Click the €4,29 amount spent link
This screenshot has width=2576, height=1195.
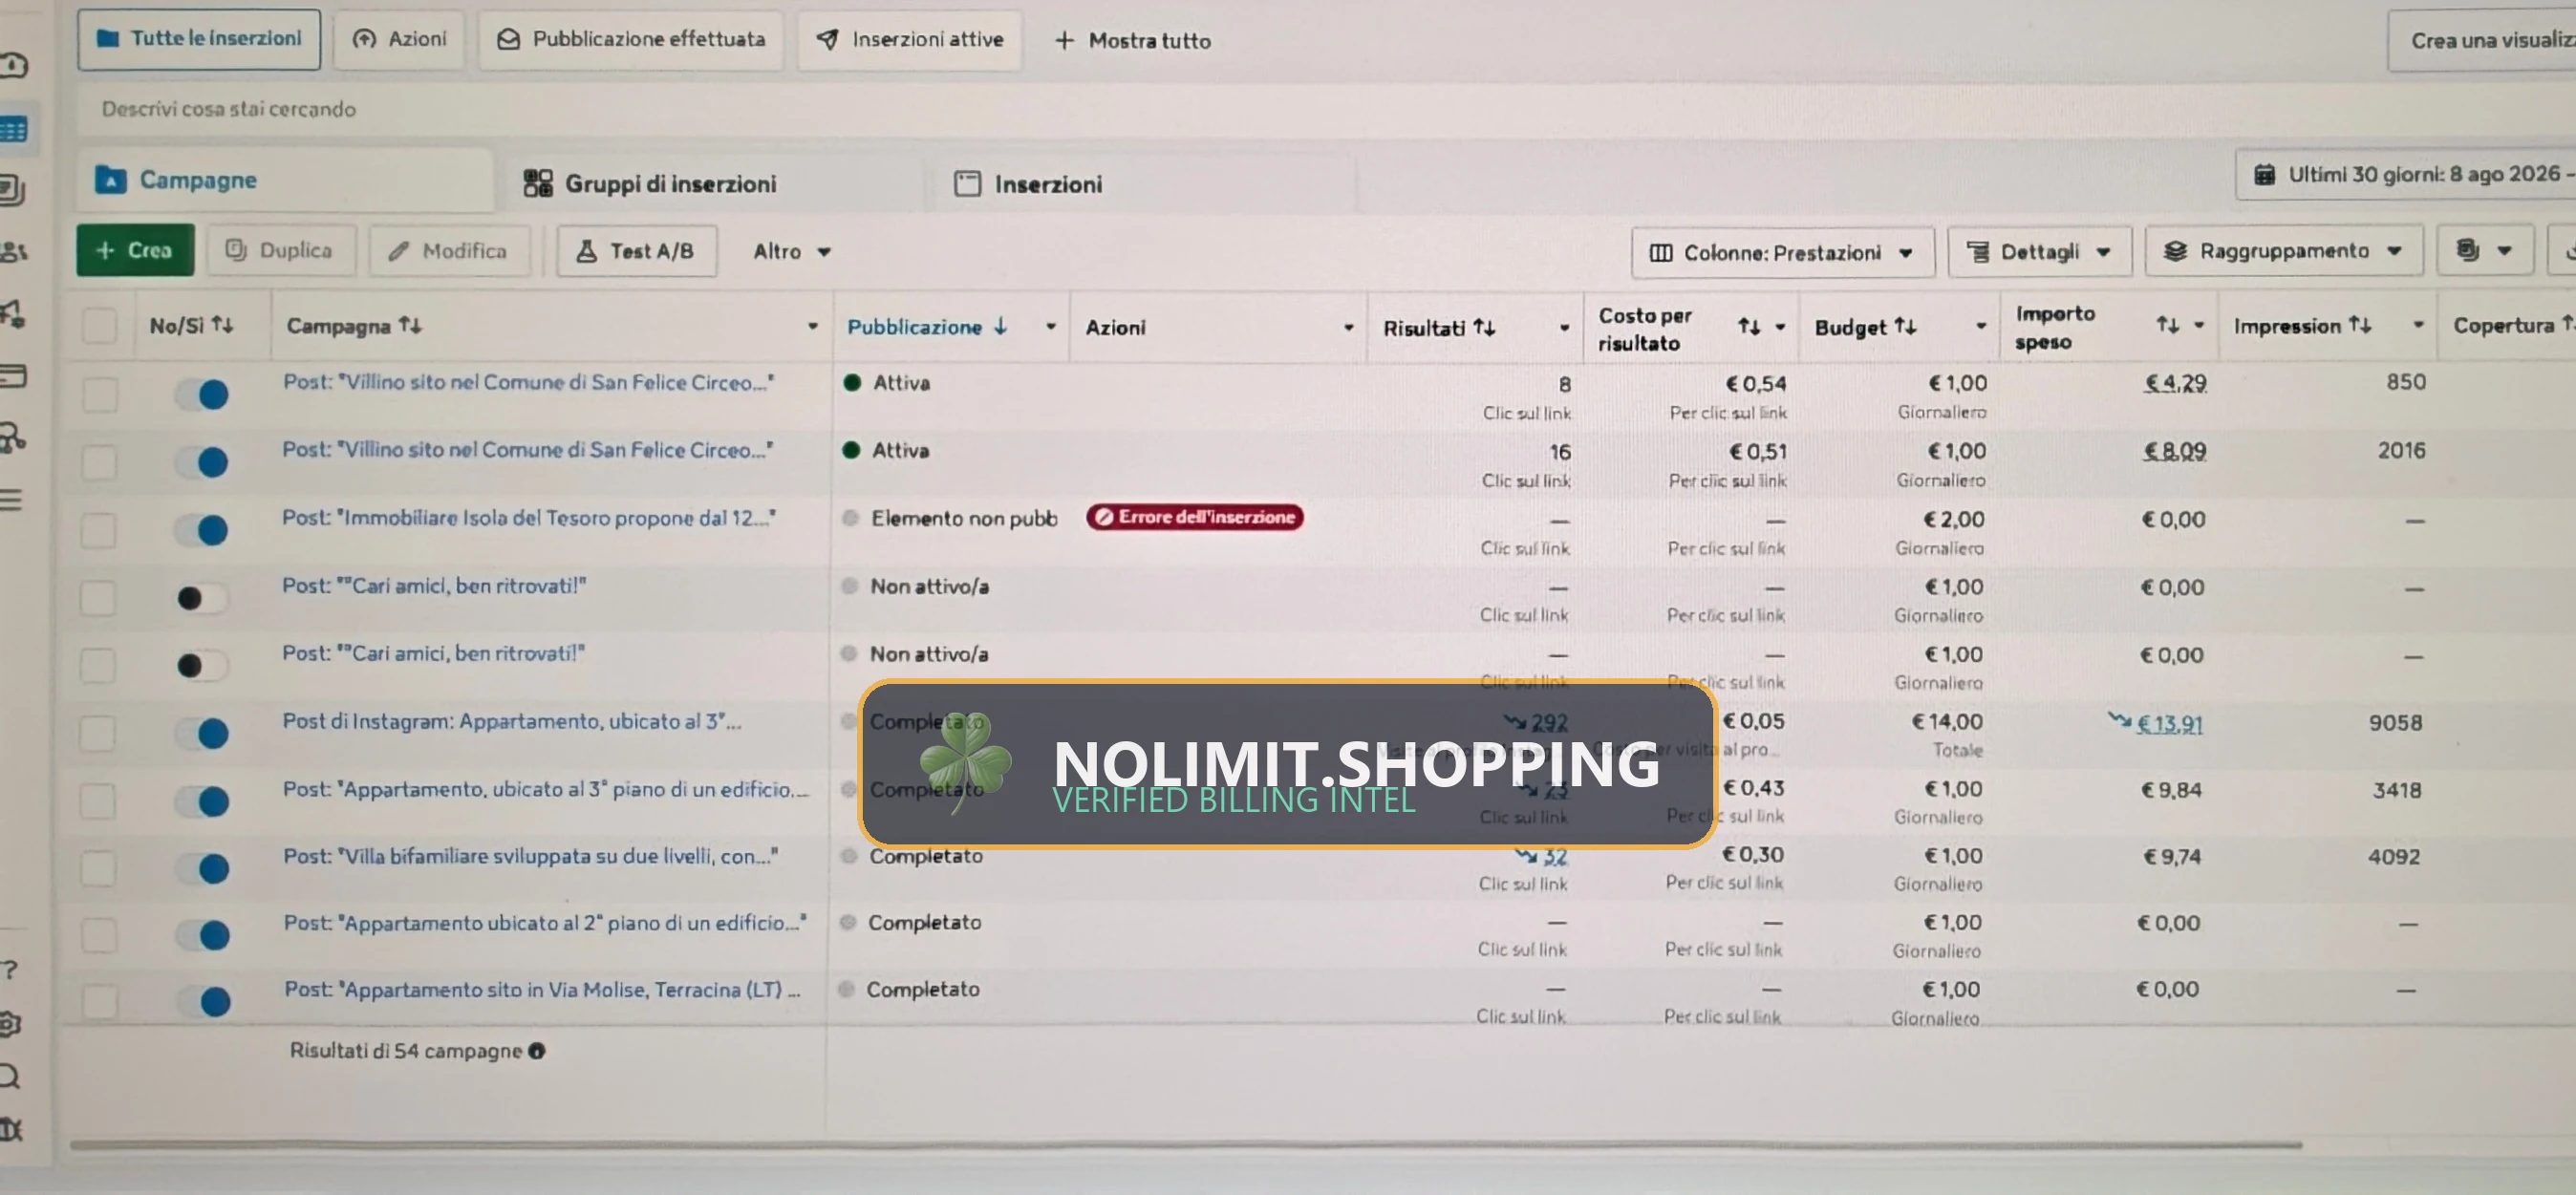pos(2175,383)
